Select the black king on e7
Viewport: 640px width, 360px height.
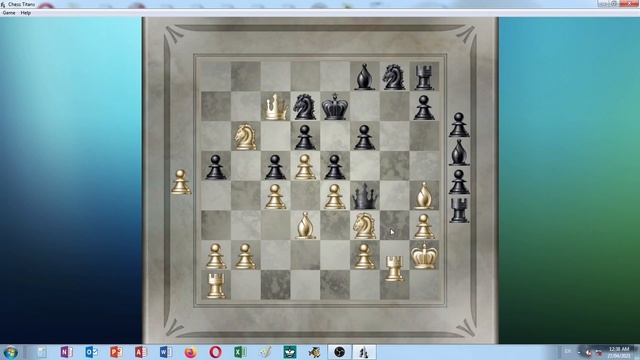(335, 107)
